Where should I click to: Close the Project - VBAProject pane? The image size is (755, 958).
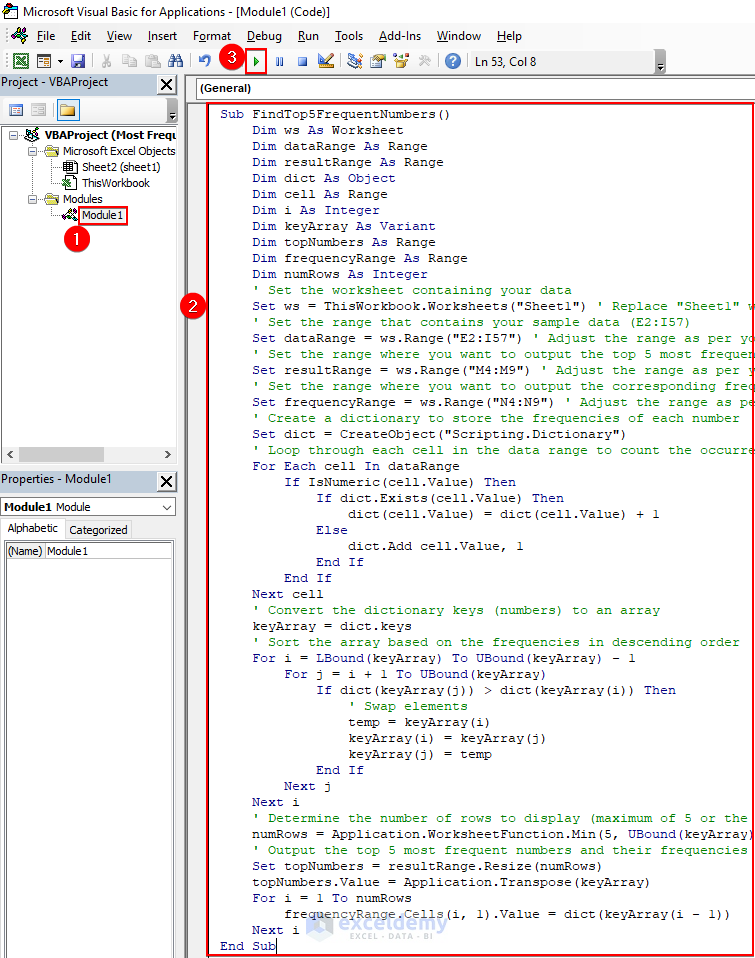(167, 84)
